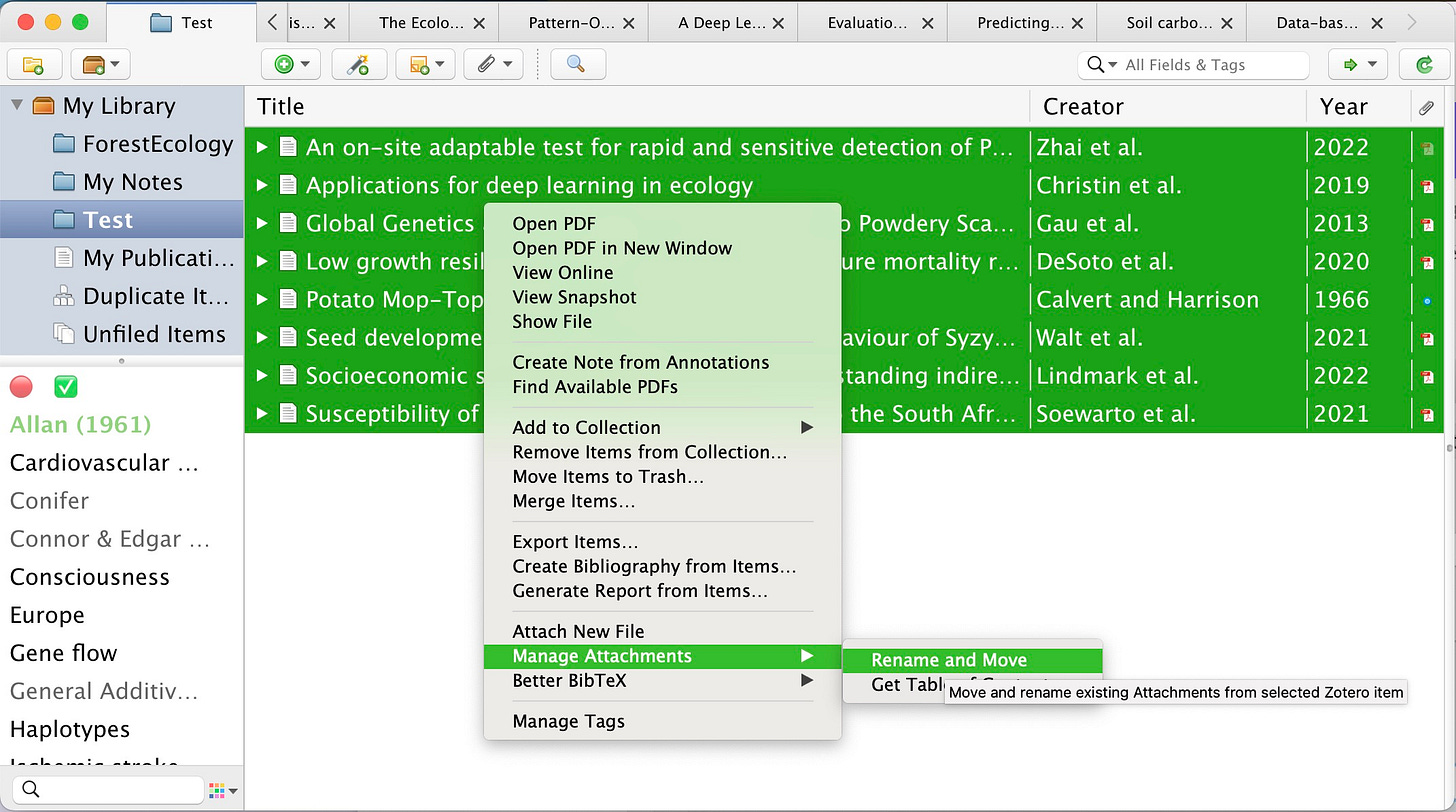This screenshot has width=1456, height=812.
Task: Choose Open PDF from context menu
Action: pos(554,224)
